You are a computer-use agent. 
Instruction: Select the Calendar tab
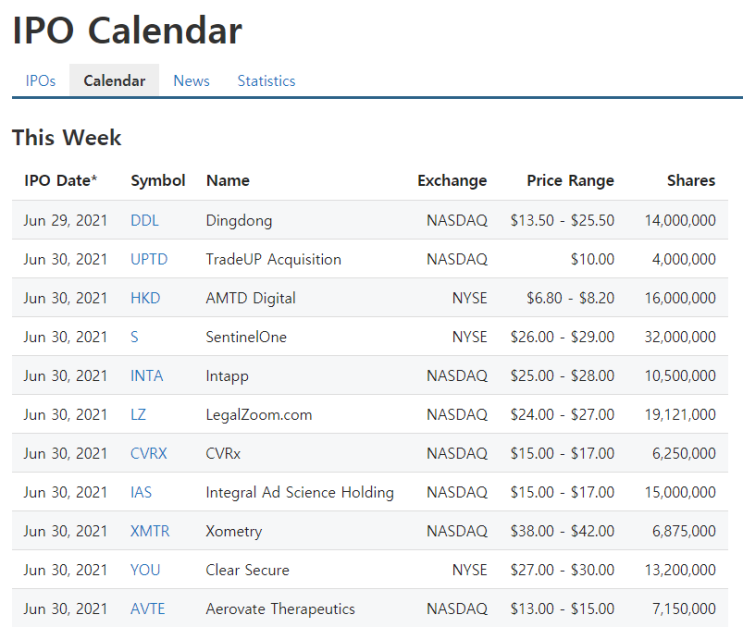114,81
